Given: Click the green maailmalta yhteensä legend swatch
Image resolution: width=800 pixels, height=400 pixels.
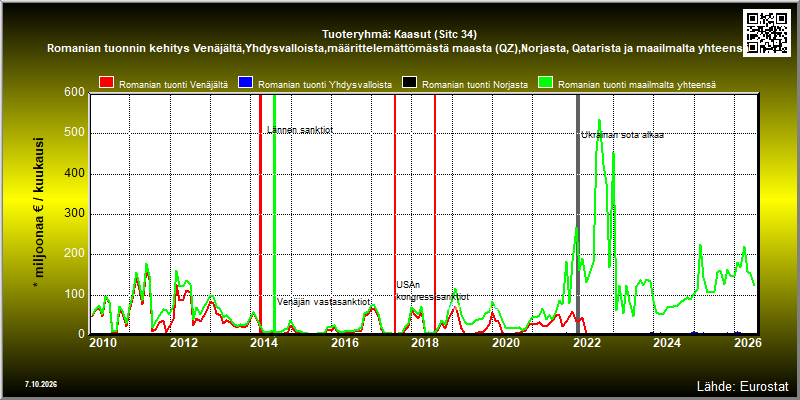Looking at the screenshot, I should coord(545,83).
